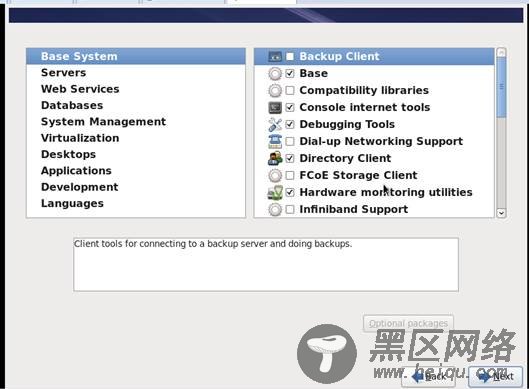The image size is (529, 389).
Task: Click the Dial-up Networking Support label
Action: pyautogui.click(x=381, y=141)
